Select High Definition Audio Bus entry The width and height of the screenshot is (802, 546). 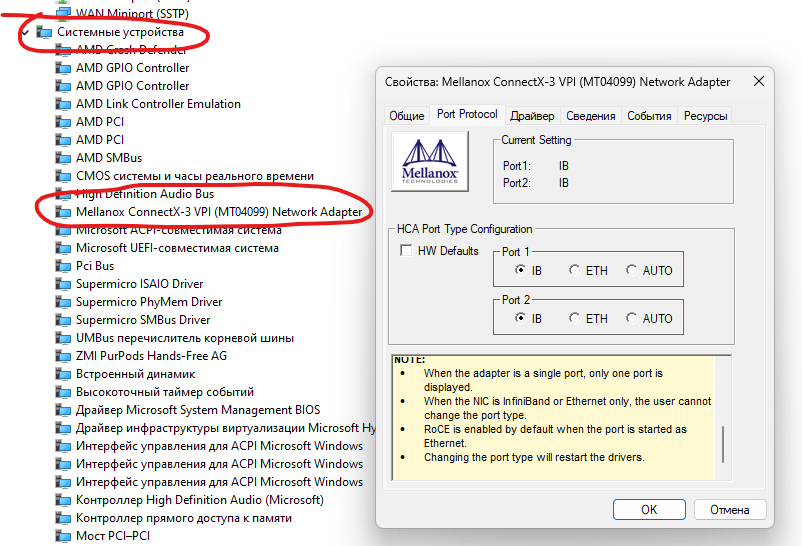[x=145, y=194]
